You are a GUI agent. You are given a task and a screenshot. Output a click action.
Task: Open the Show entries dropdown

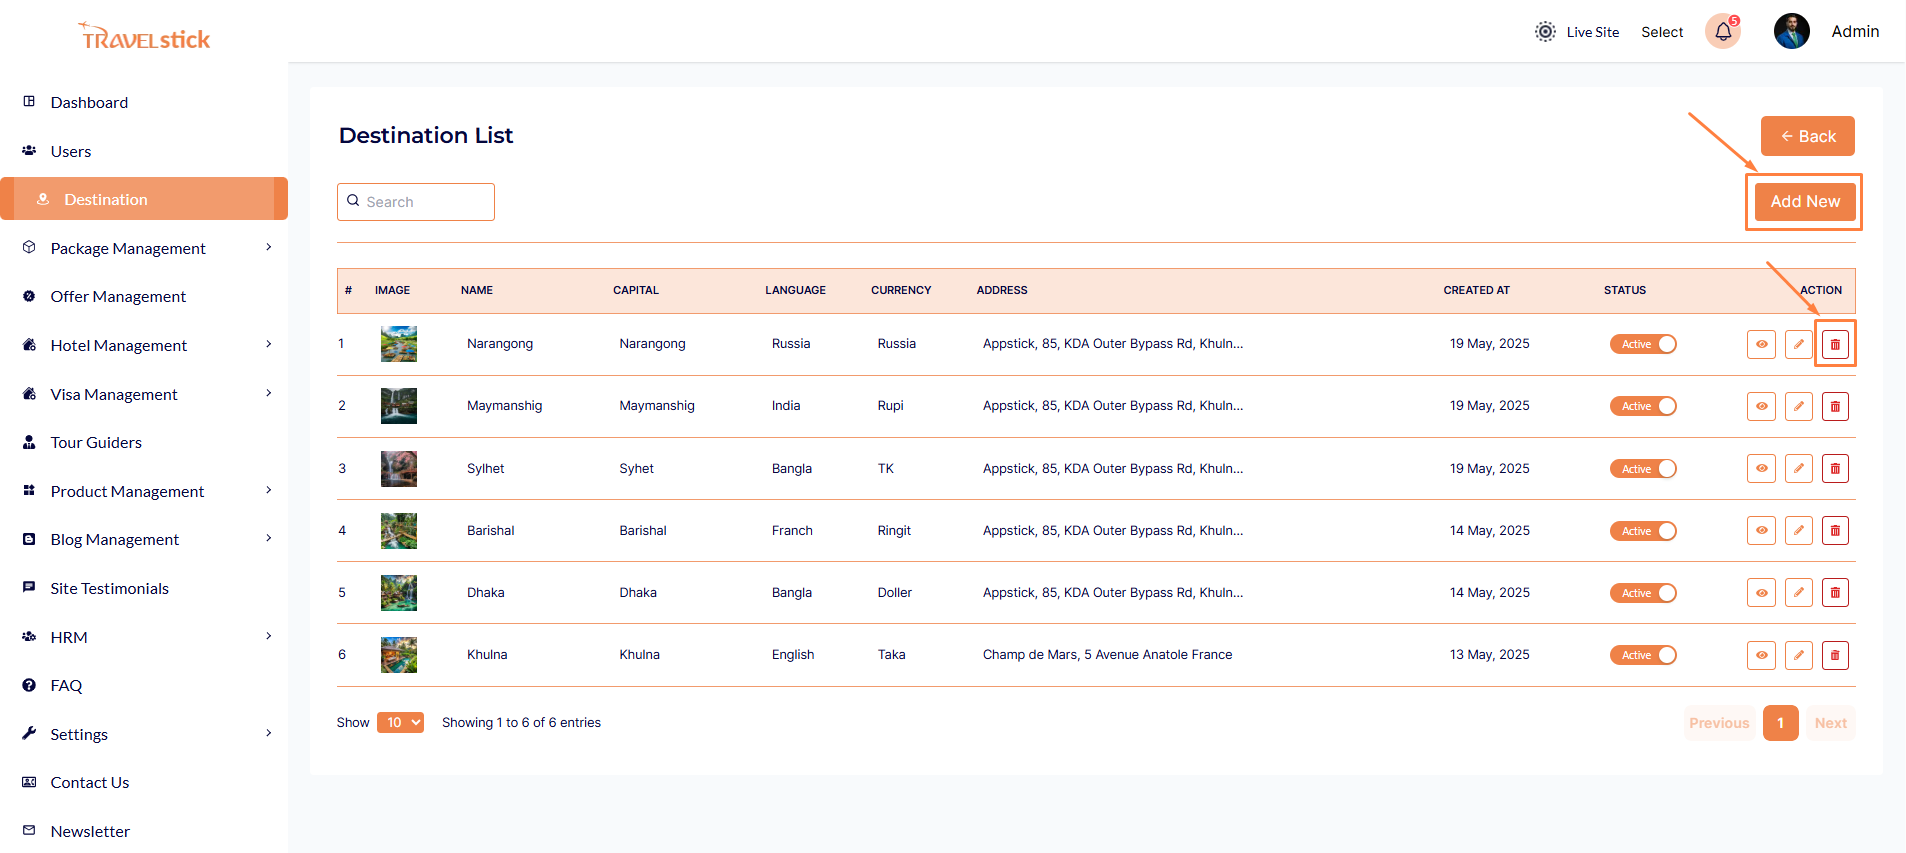click(400, 722)
